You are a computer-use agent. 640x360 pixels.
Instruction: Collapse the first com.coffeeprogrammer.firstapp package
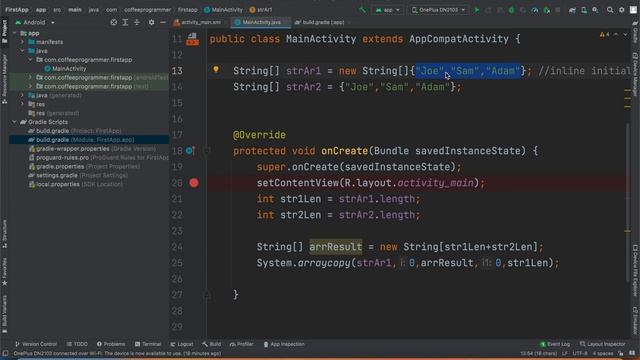(x=31, y=60)
